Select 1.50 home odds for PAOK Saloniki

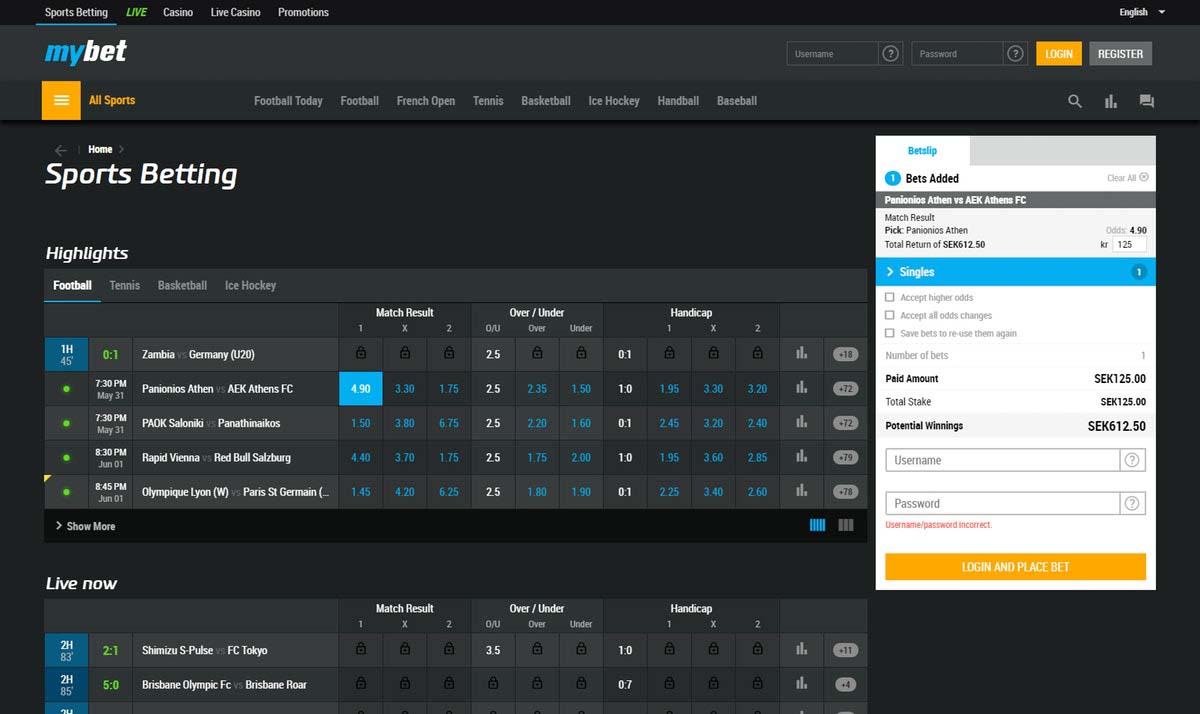pyautogui.click(x=361, y=423)
